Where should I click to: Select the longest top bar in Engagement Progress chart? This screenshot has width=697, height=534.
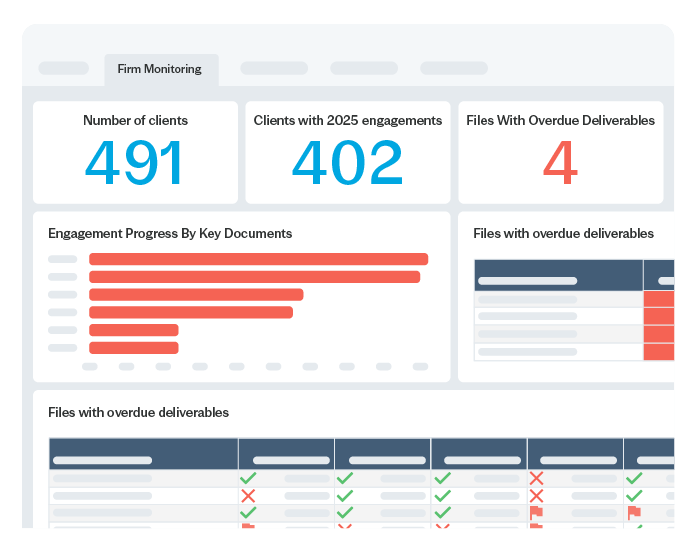coord(258,259)
